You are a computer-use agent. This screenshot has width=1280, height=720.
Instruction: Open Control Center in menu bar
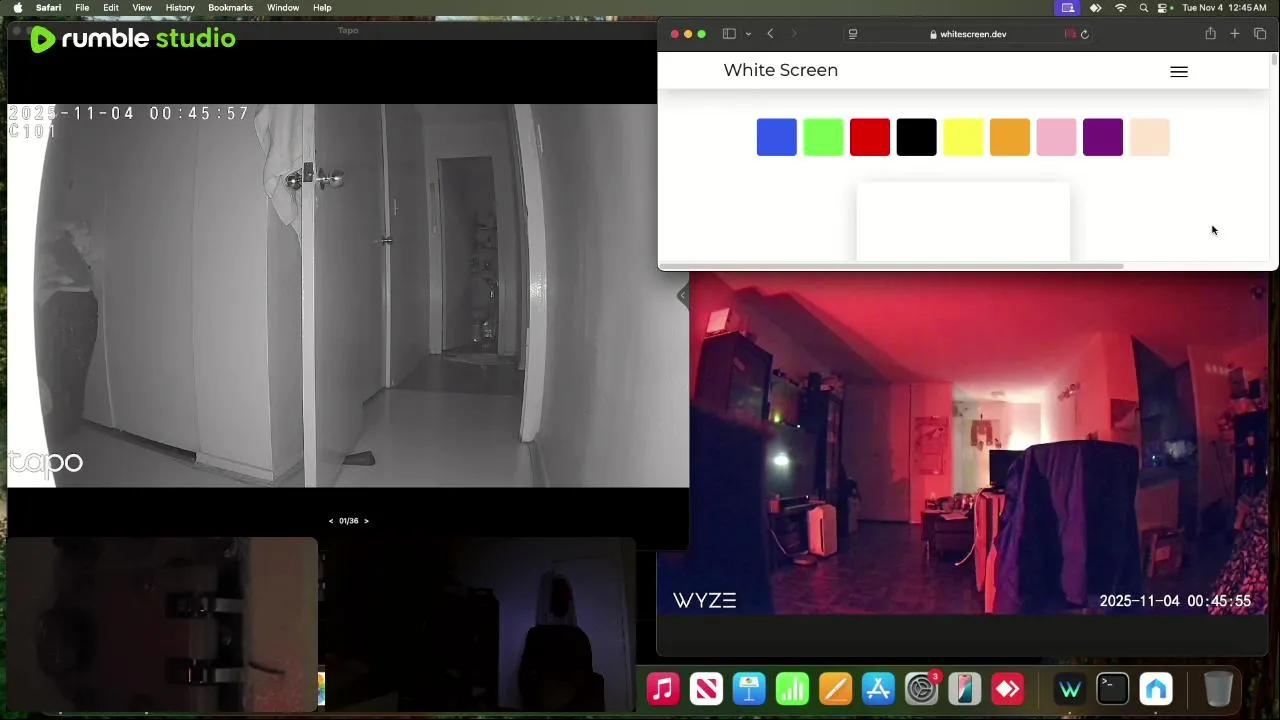1165,8
